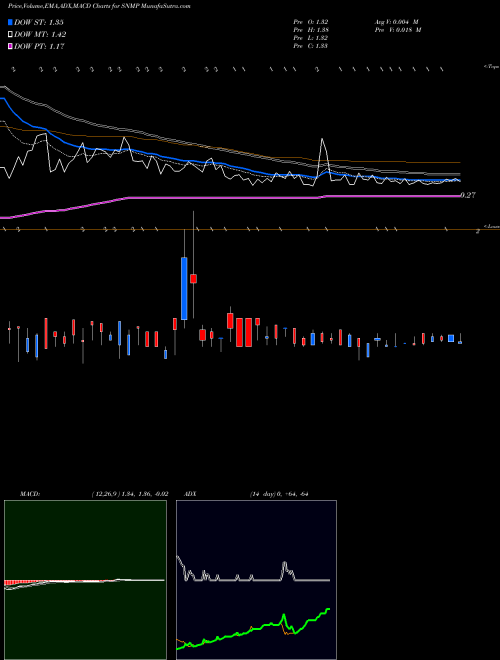Screen dimensions: 500x660
Task: Click the 'Pre H: 1.38' value
Action: tap(311, 30)
